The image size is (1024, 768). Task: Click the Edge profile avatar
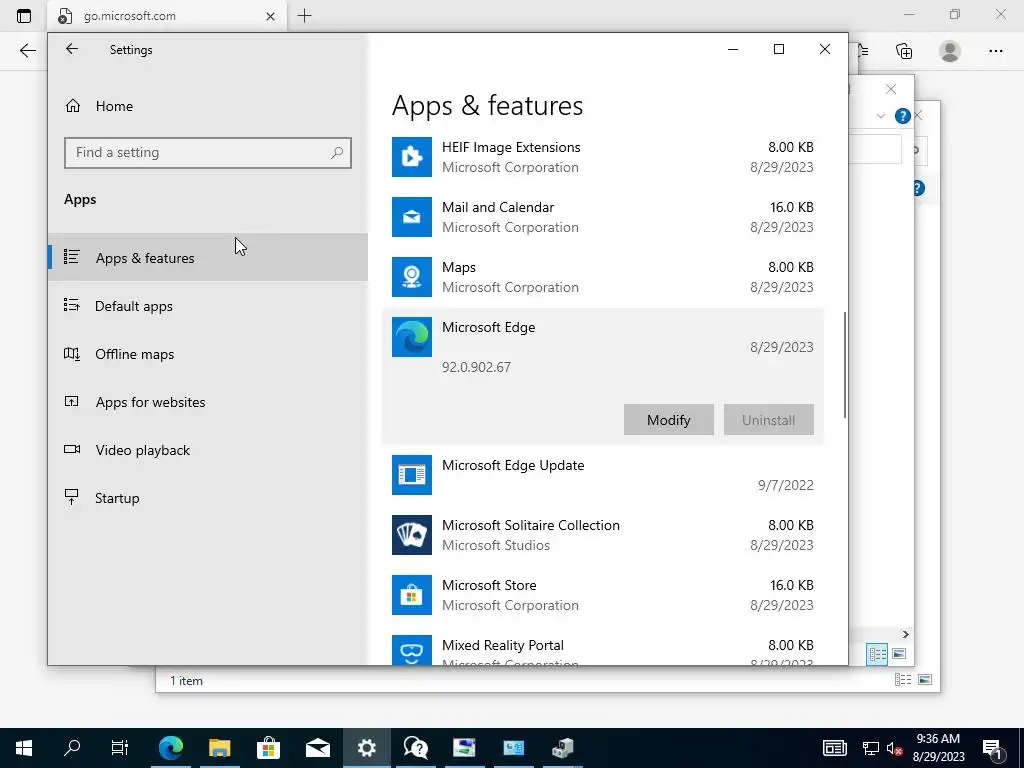pyautogui.click(x=950, y=51)
